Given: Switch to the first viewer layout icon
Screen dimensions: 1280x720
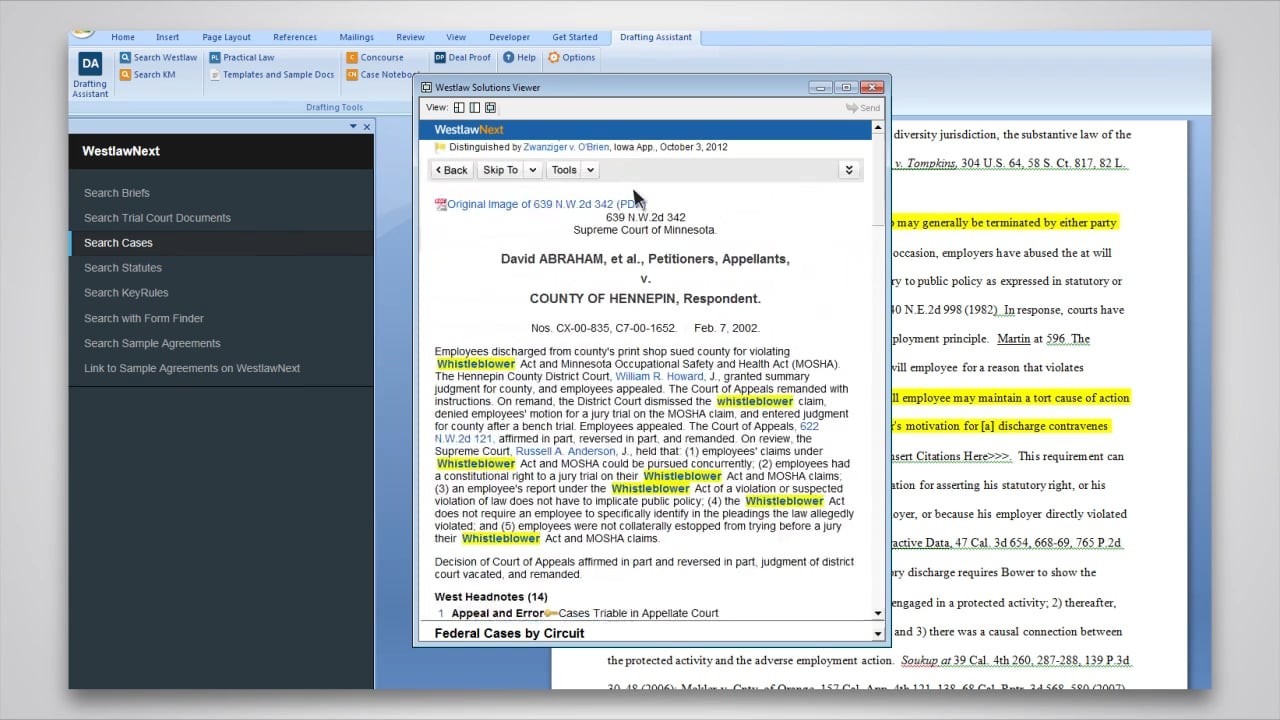Looking at the screenshot, I should [459, 108].
